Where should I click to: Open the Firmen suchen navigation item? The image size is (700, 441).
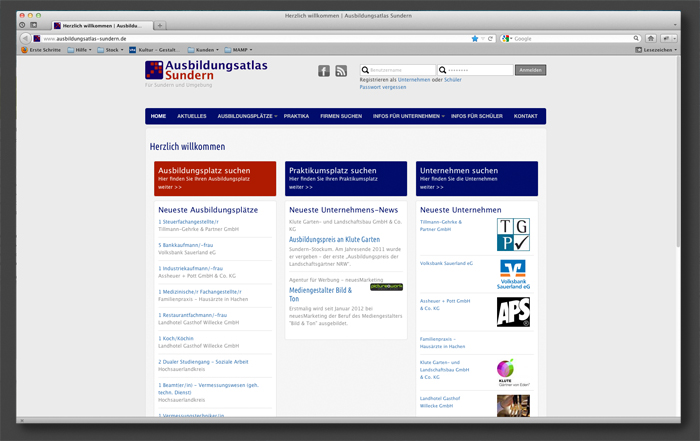(x=341, y=116)
